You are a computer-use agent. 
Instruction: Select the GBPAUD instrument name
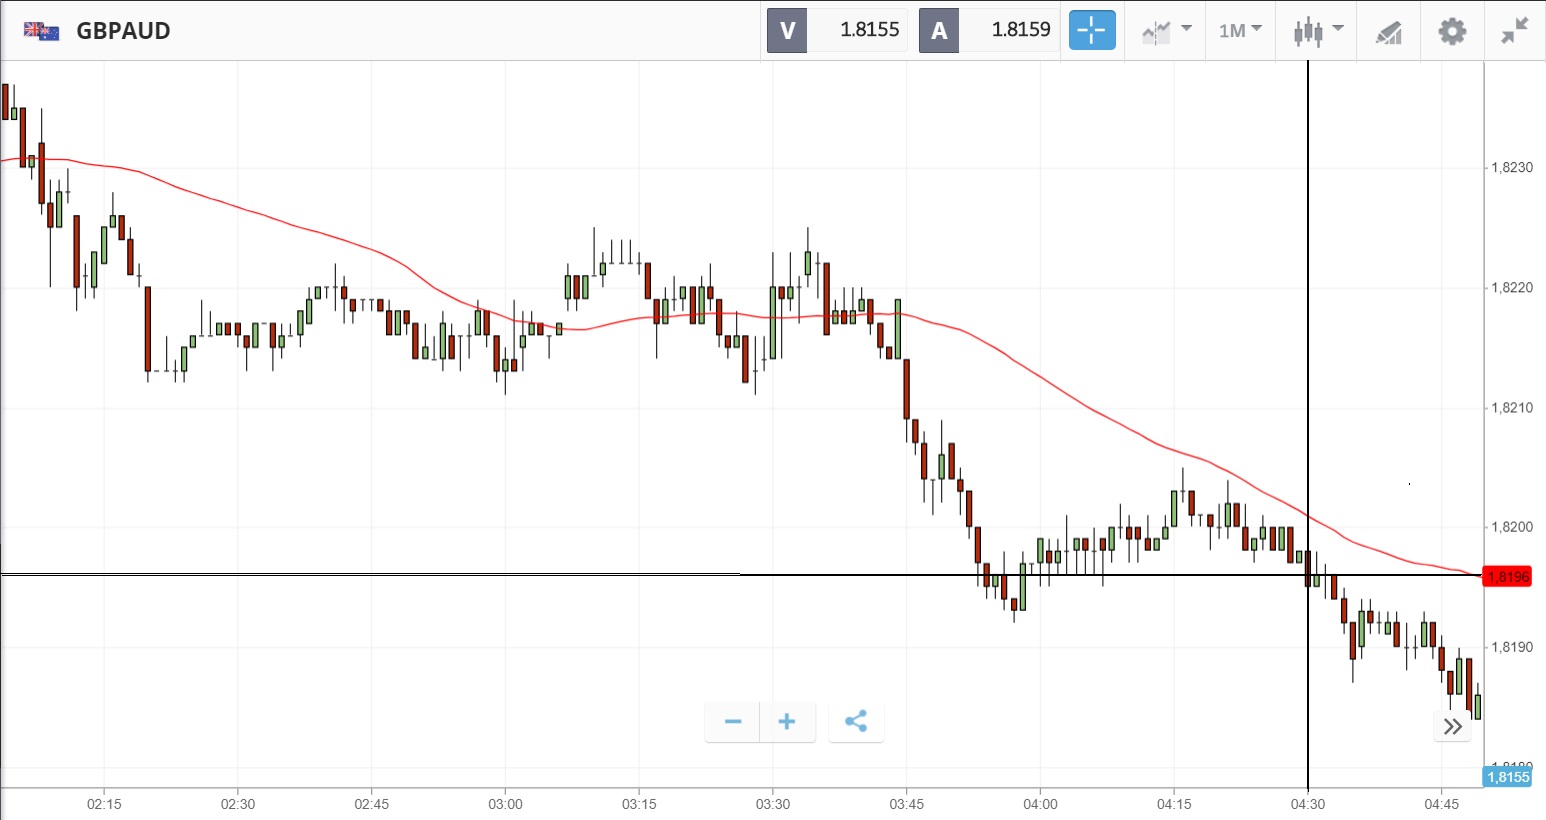pyautogui.click(x=123, y=31)
